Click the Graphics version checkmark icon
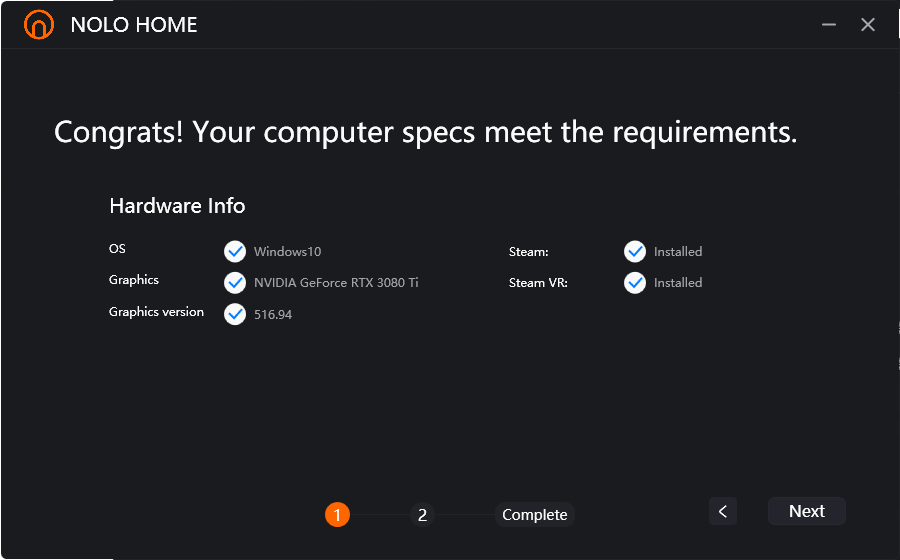 (x=235, y=314)
